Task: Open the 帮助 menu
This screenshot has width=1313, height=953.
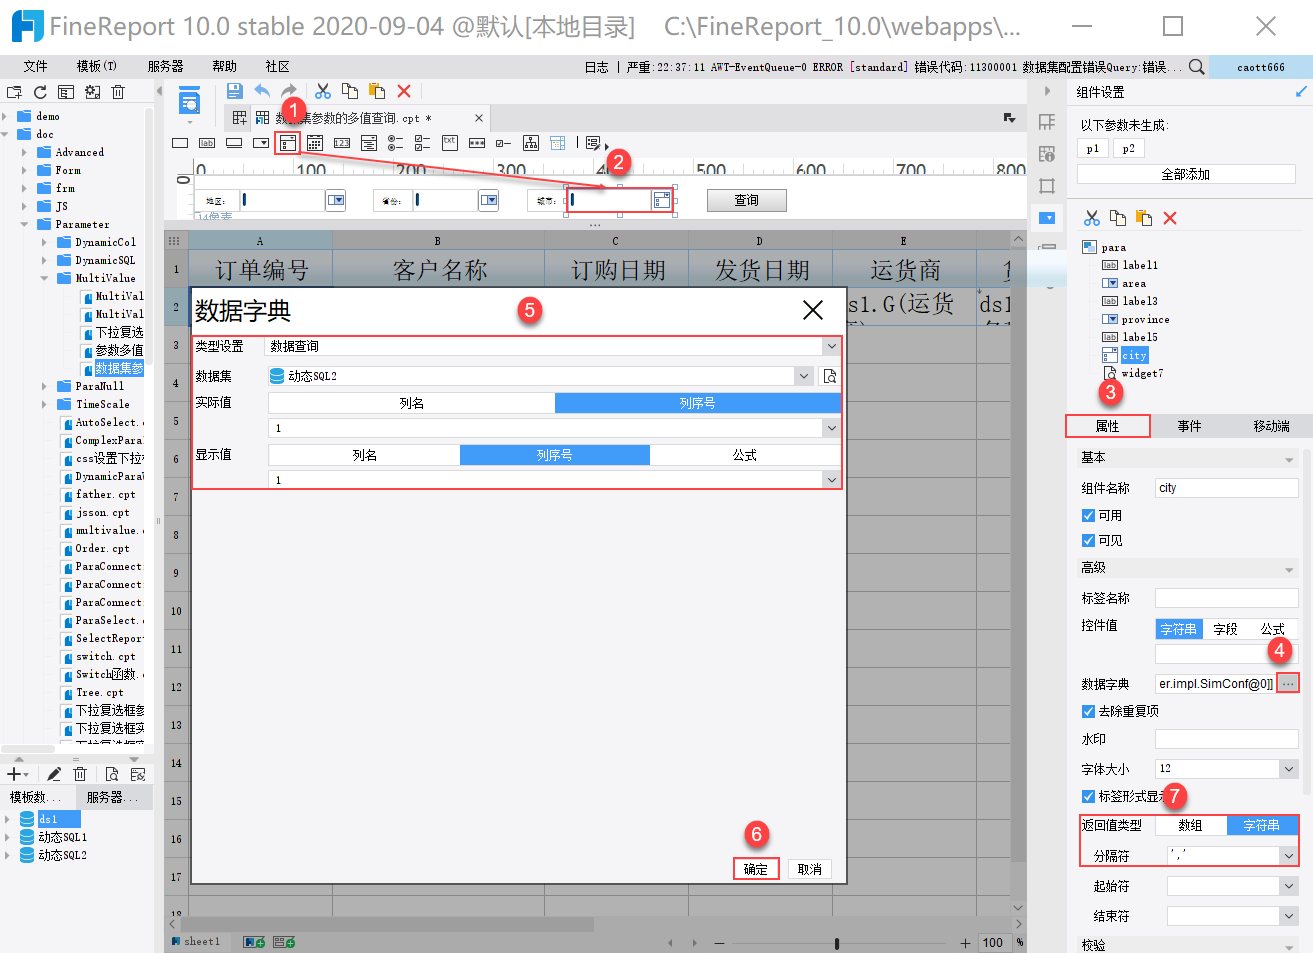Action: [x=225, y=67]
